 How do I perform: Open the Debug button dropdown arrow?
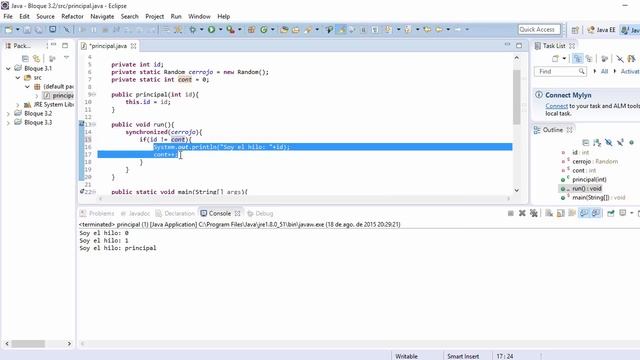pyautogui.click(x=201, y=29)
